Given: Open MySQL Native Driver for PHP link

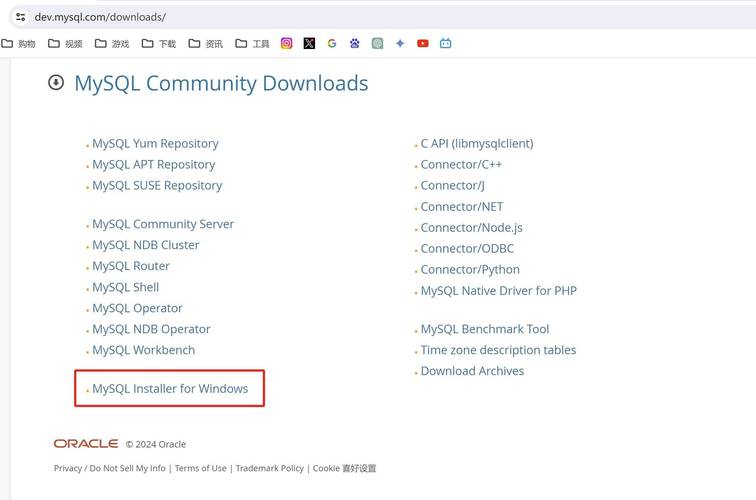Looking at the screenshot, I should (x=499, y=291).
